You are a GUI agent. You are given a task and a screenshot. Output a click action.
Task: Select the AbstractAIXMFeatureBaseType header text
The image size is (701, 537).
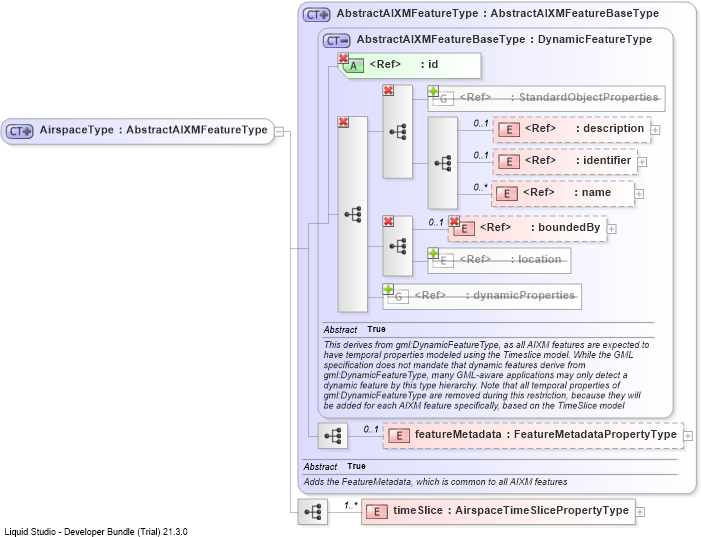click(504, 39)
